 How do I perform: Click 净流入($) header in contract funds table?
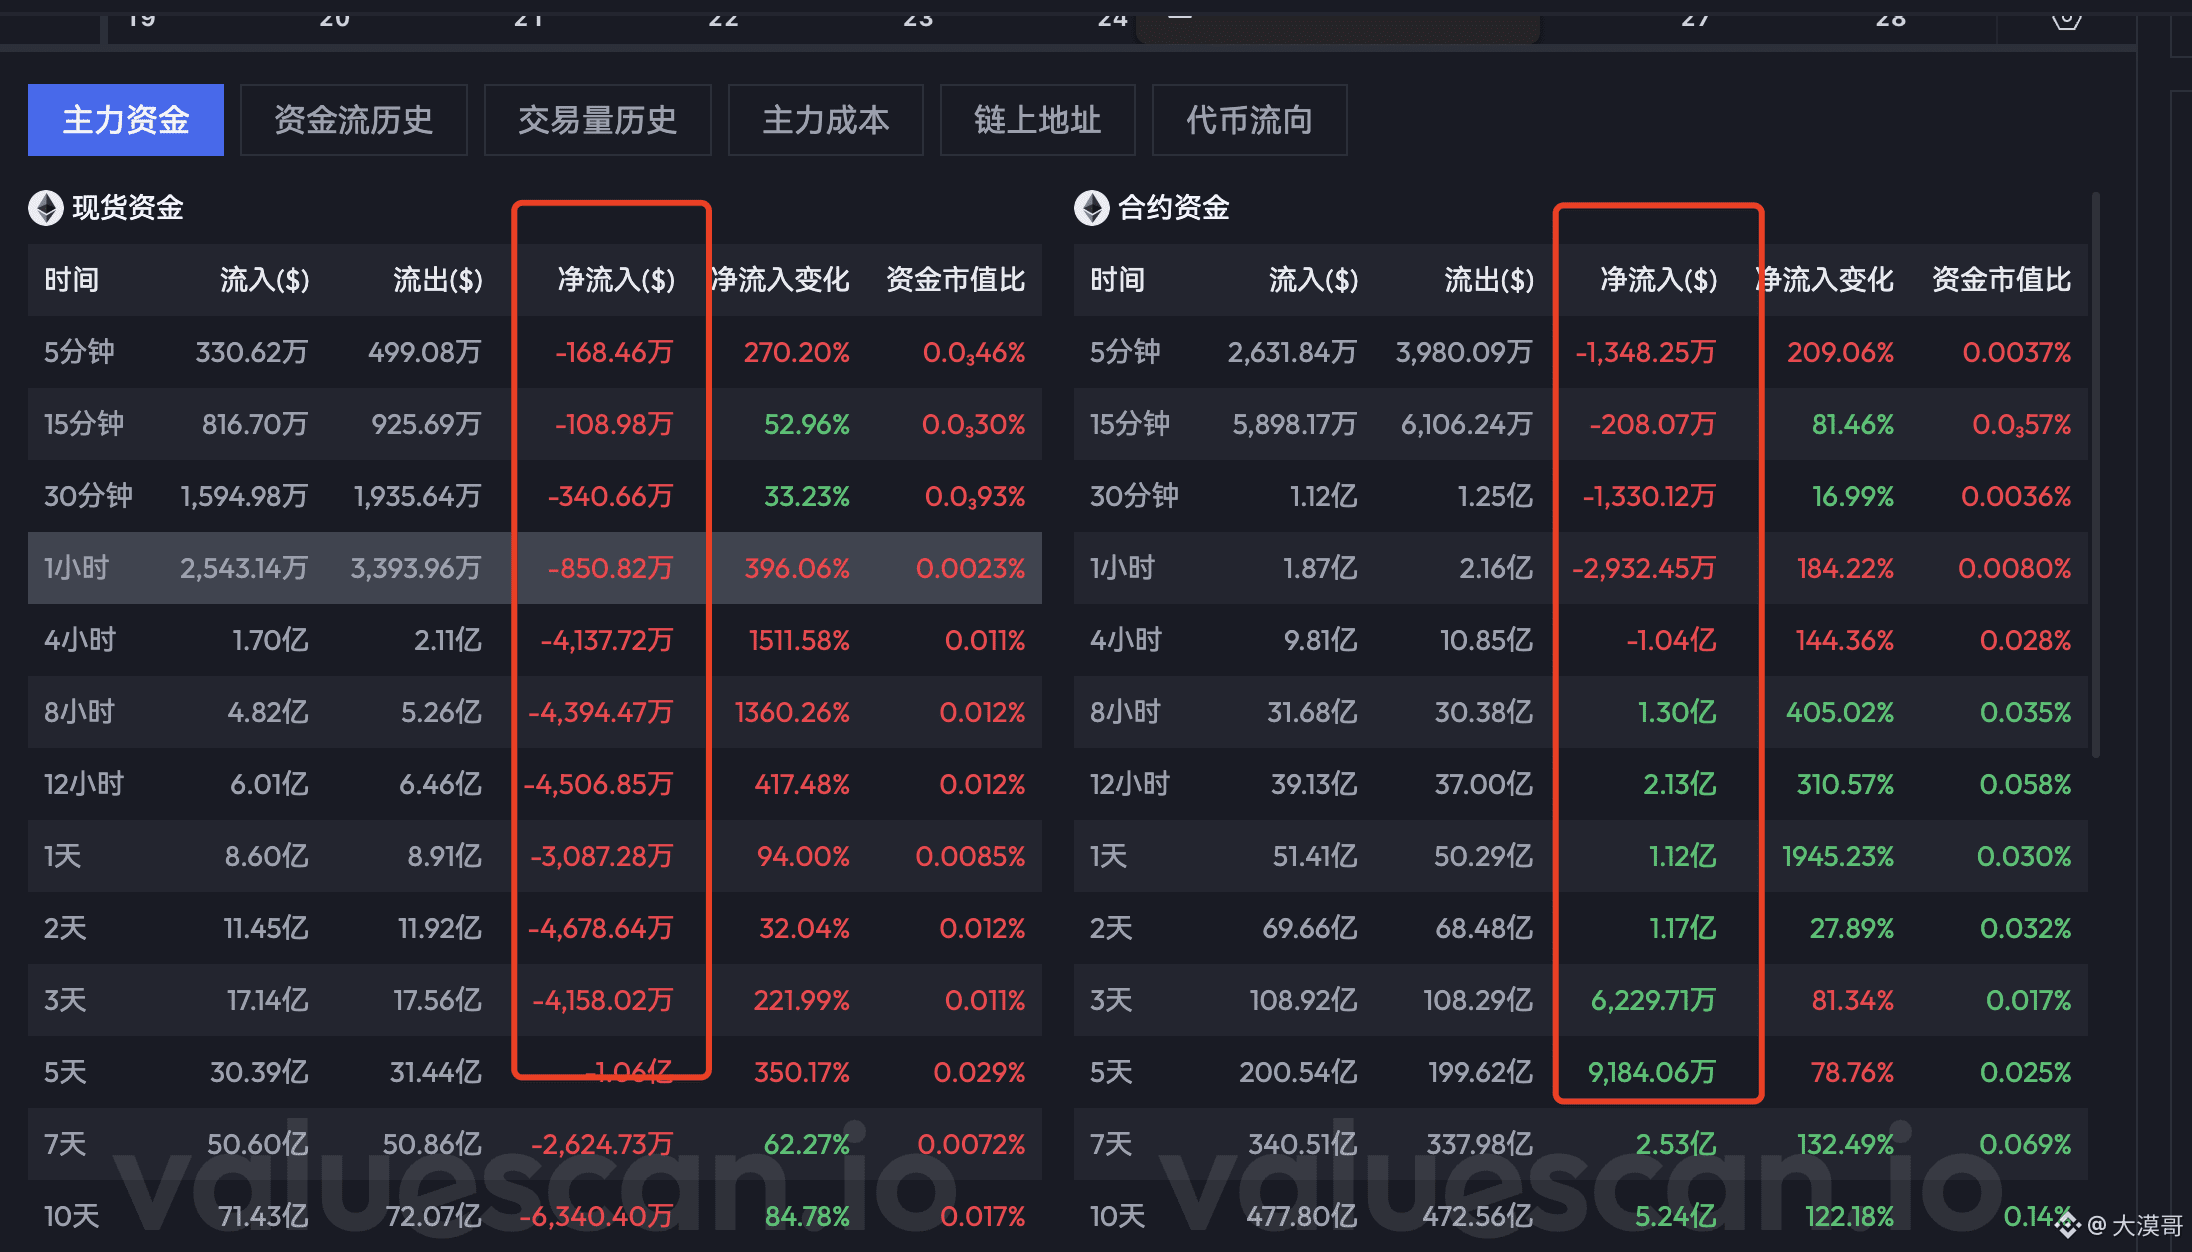(1658, 280)
